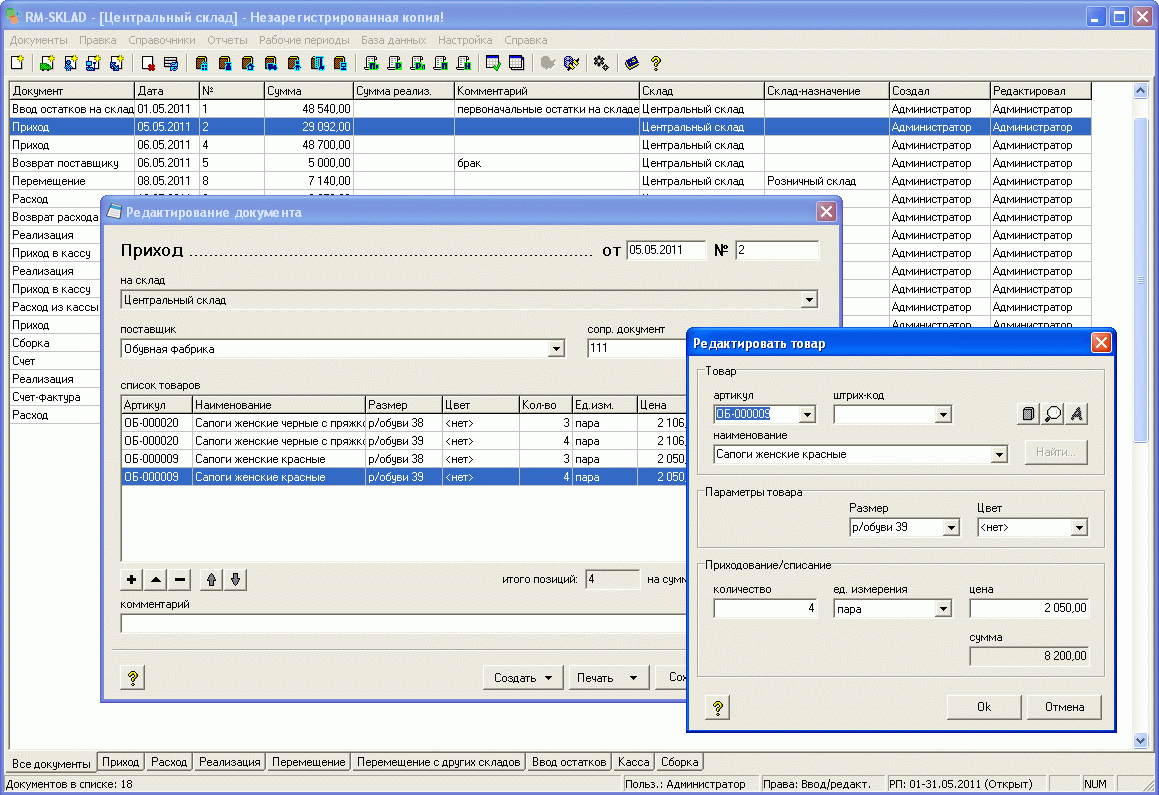1159x795 pixels.
Task: Click the yellow question mark in toolbar
Action: [656, 63]
